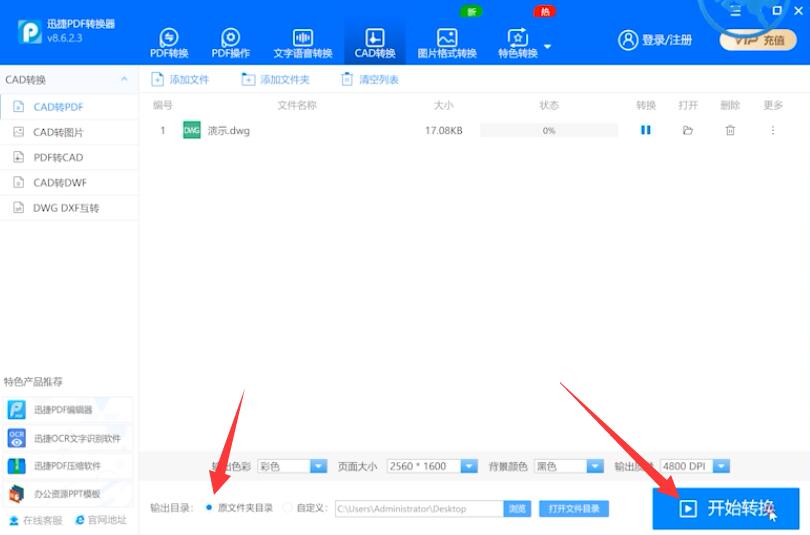Open the PDF操作 tool tab
The height and width of the screenshot is (535, 810).
(230, 43)
